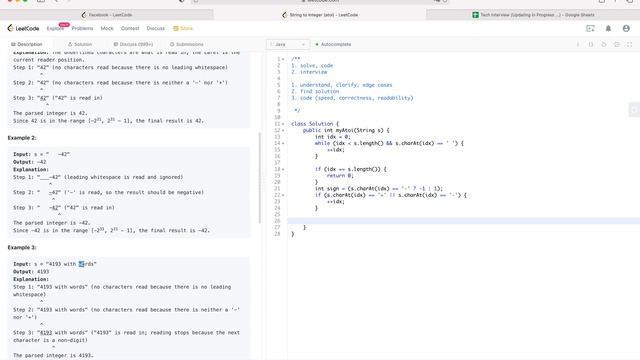Image resolution: width=640 pixels, height=360 pixels.
Task: Click the 'Example 3:' heading
Action: (x=22, y=248)
